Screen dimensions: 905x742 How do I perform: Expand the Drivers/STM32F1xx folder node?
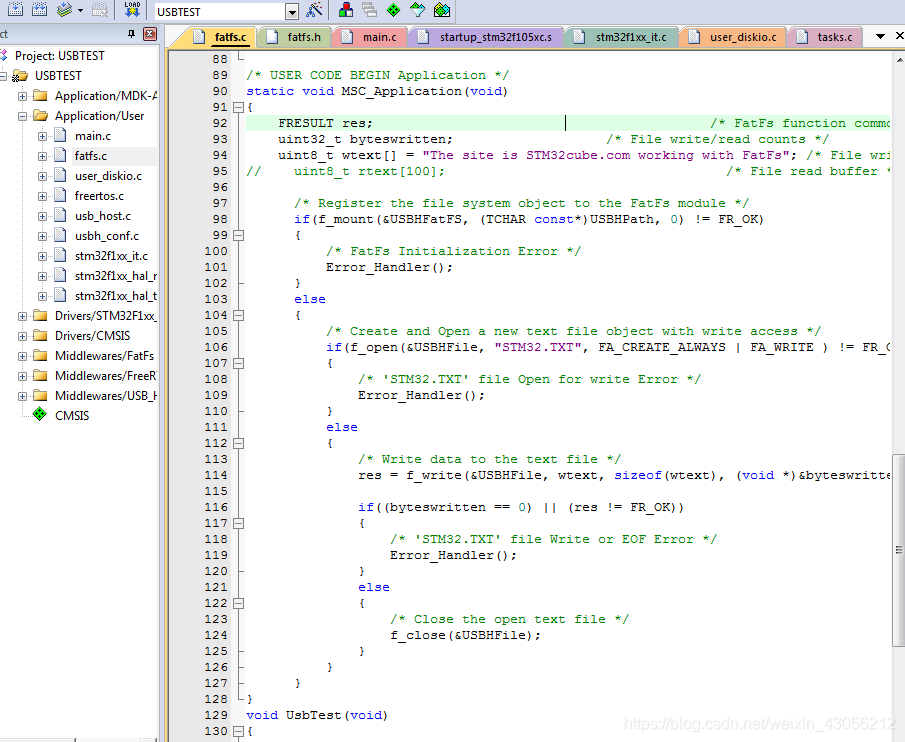(x=22, y=316)
